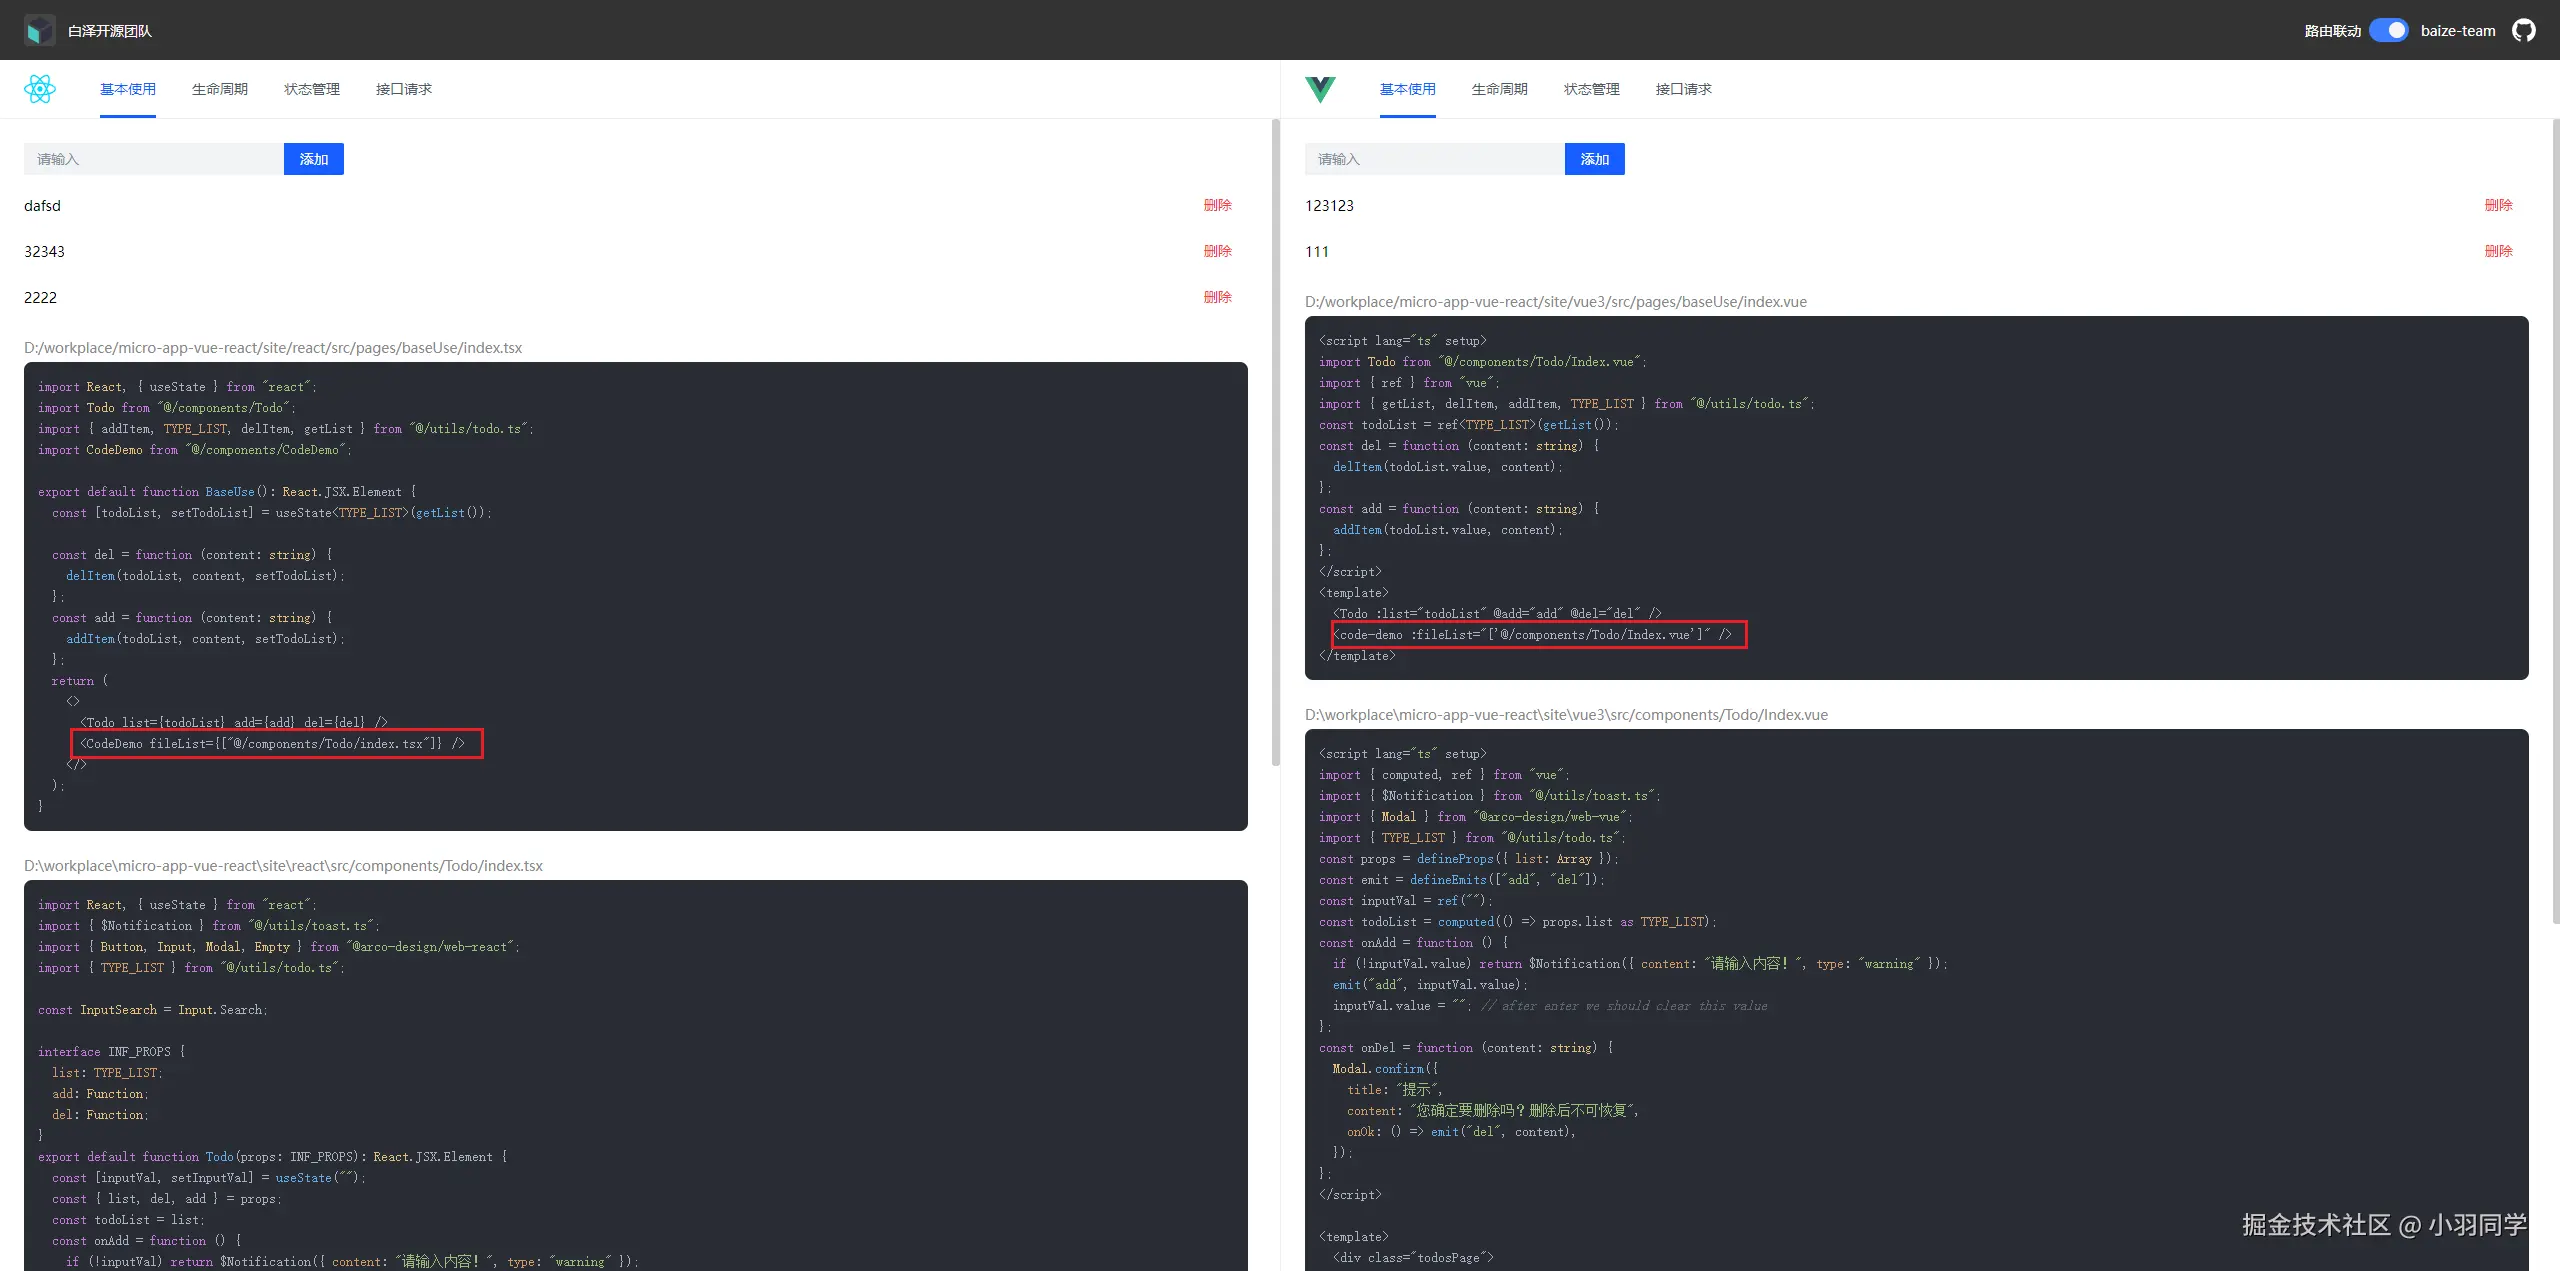
Task: Click the React panel vertical scrollbar
Action: point(1275,440)
